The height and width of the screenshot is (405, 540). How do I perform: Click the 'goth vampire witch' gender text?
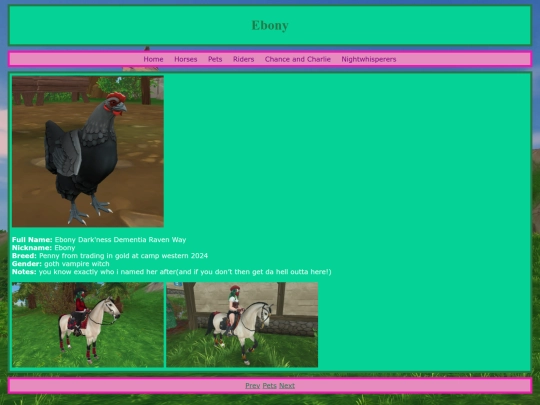click(77, 264)
